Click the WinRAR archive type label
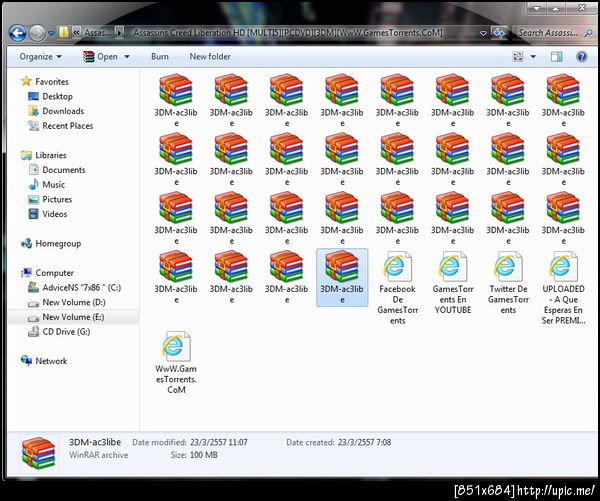 (x=99, y=455)
